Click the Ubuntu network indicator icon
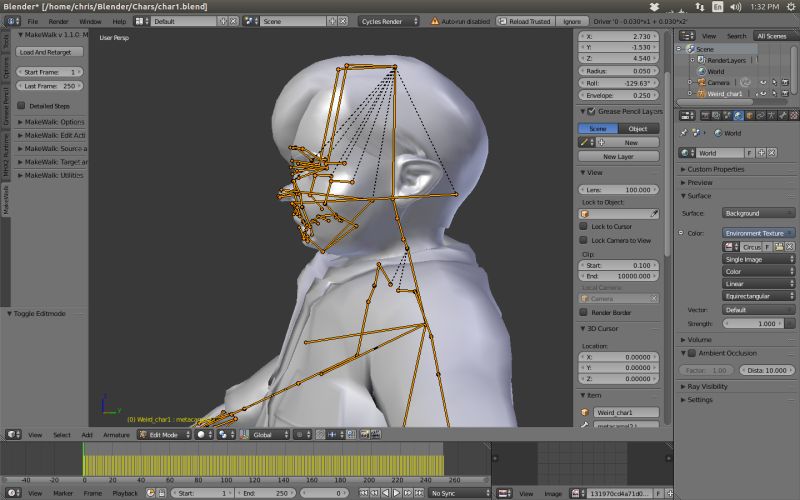The height and width of the screenshot is (500, 800). [699, 7]
